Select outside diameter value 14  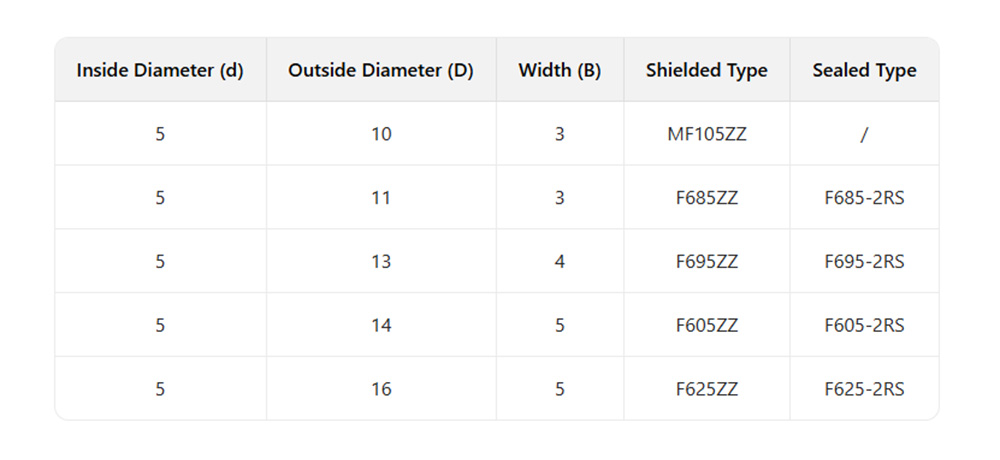click(x=381, y=326)
